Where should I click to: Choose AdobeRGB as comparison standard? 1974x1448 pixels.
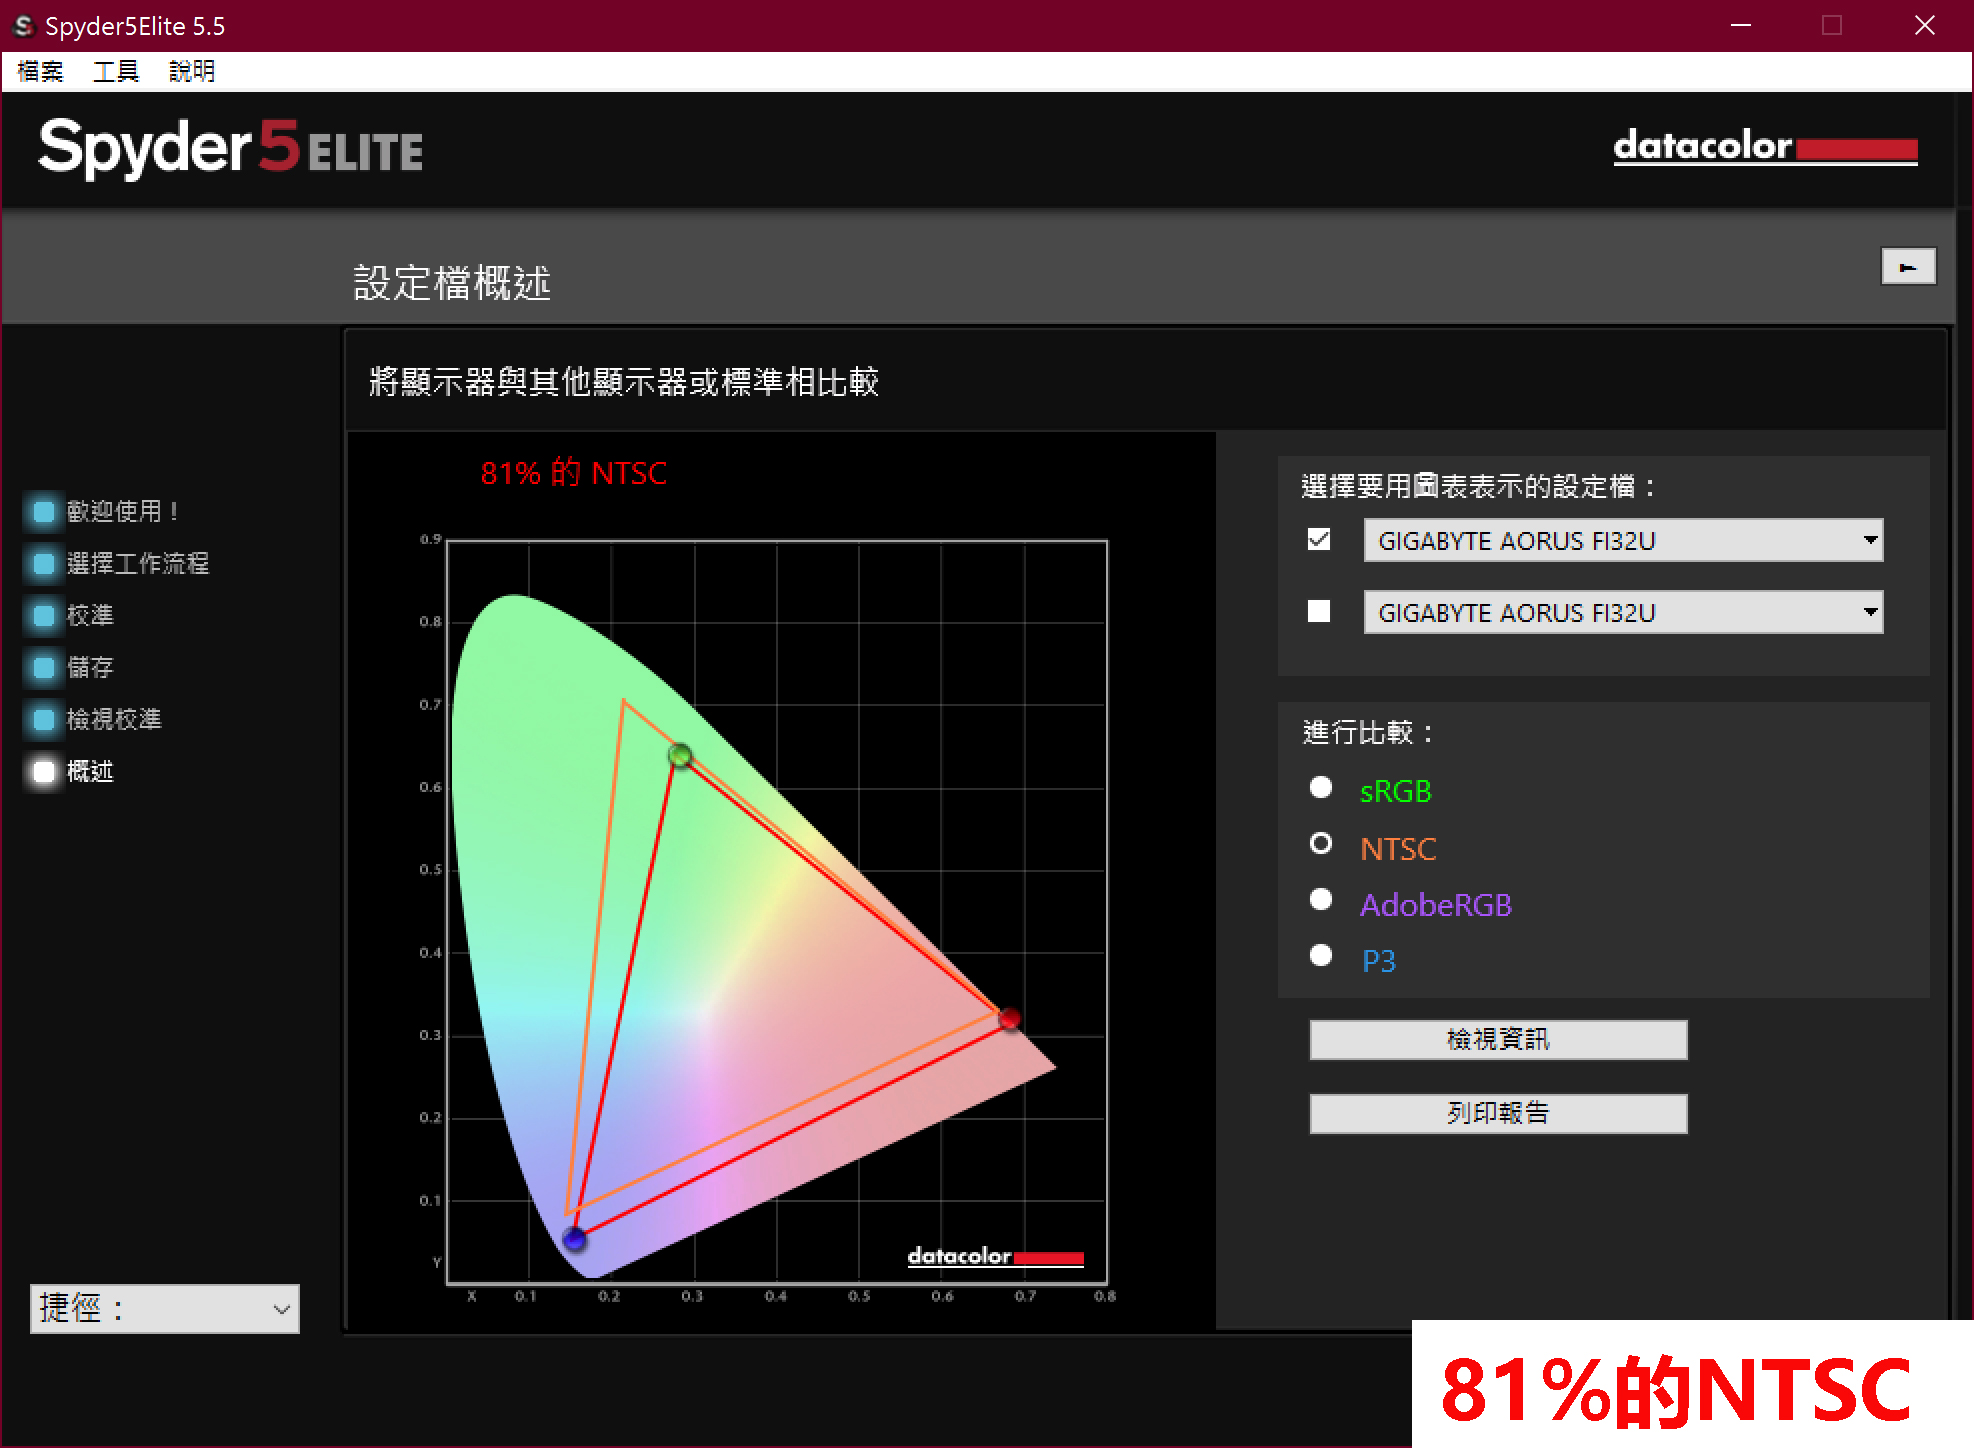point(1320,899)
